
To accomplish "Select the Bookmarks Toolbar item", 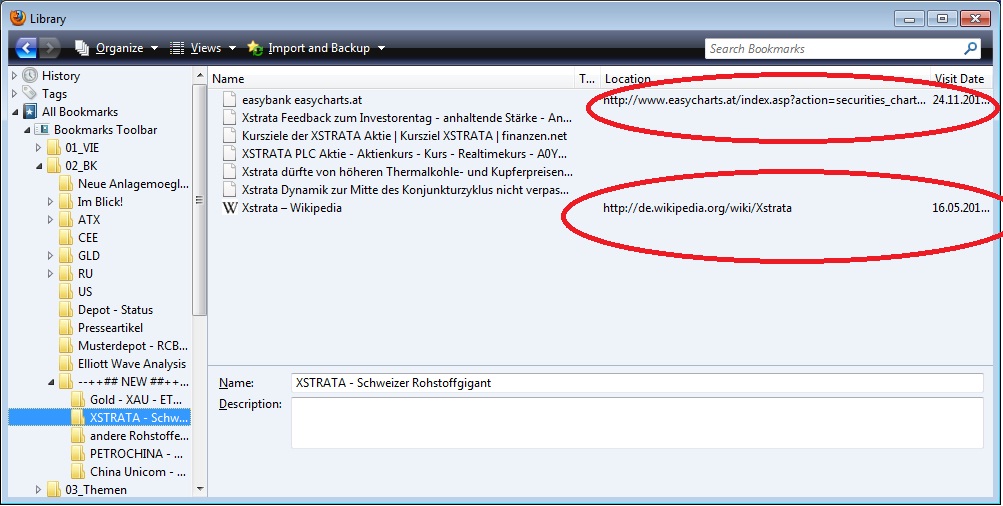I will pyautogui.click(x=106, y=130).
